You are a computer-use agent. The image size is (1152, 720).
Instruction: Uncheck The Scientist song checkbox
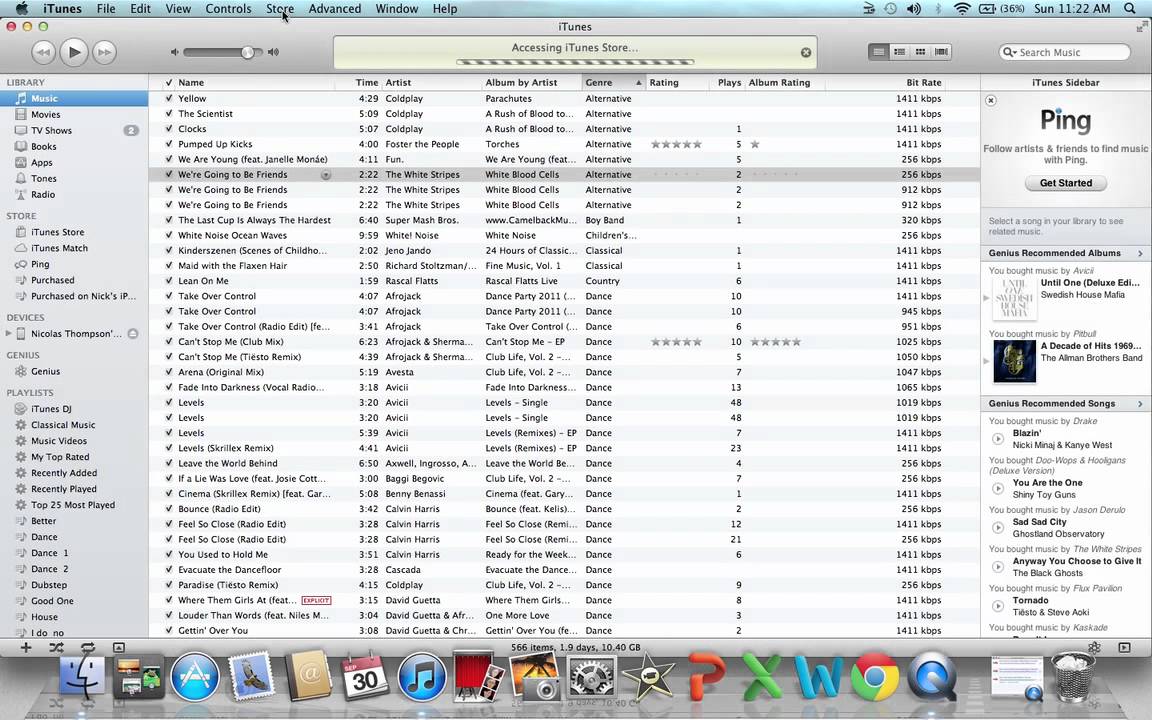[x=169, y=114]
